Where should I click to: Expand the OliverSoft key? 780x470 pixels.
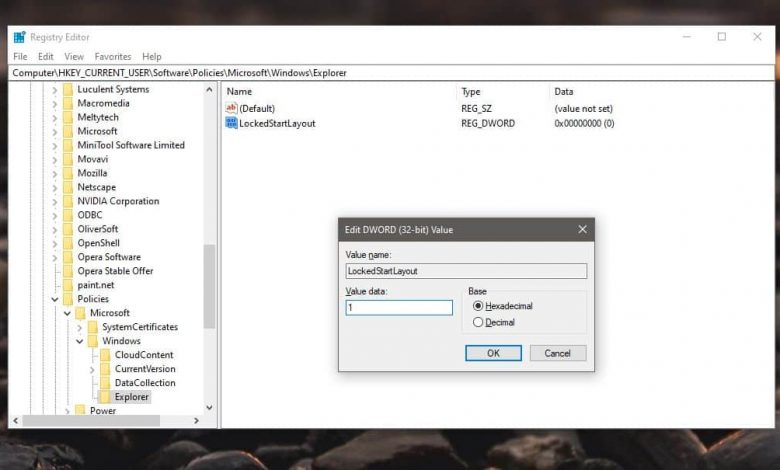tap(55, 229)
